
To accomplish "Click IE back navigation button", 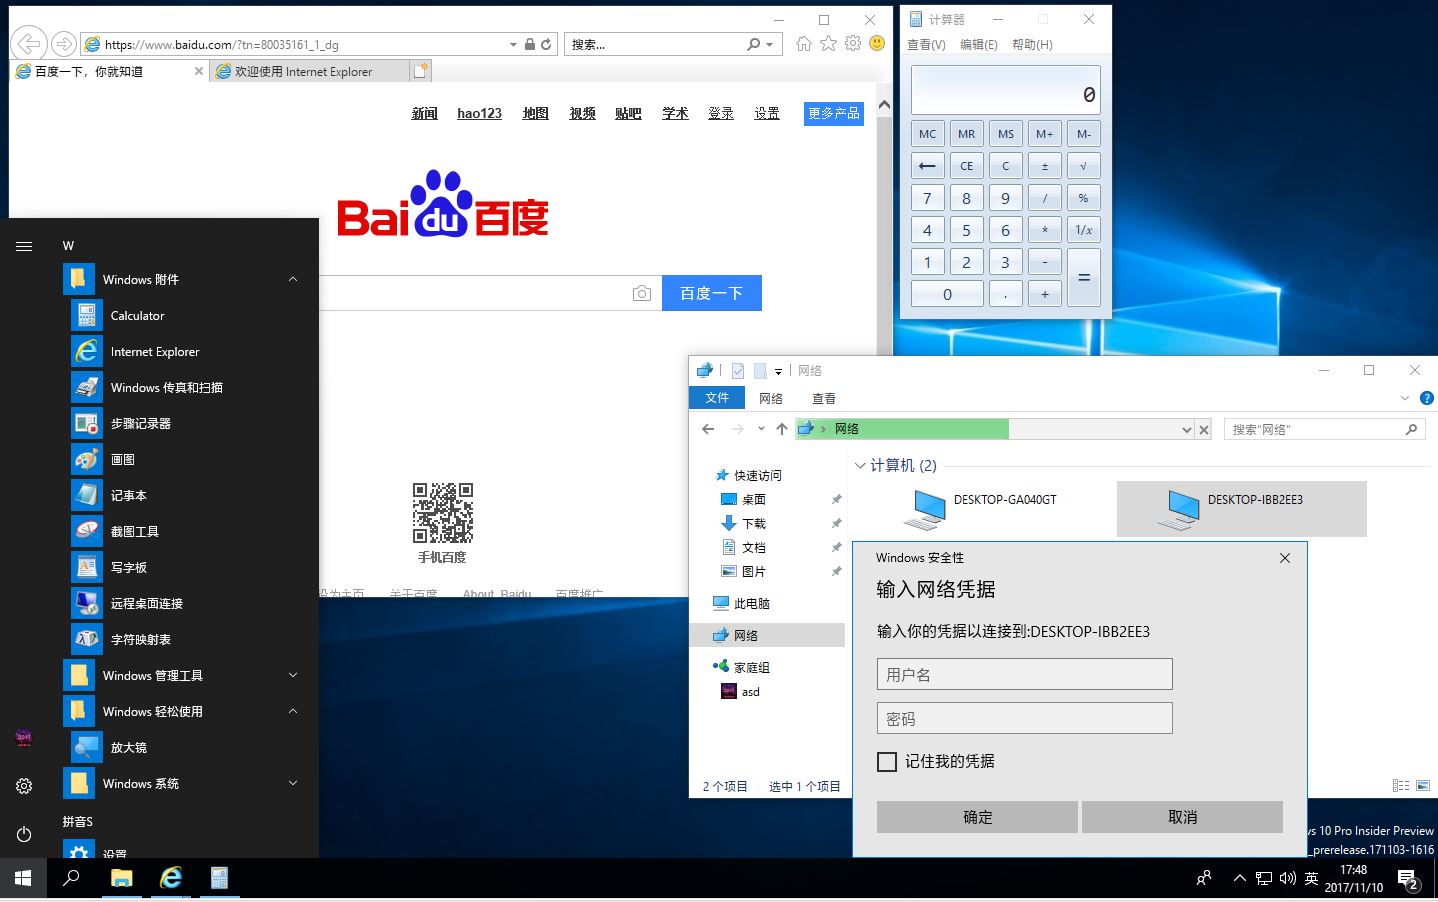I will 29,43.
